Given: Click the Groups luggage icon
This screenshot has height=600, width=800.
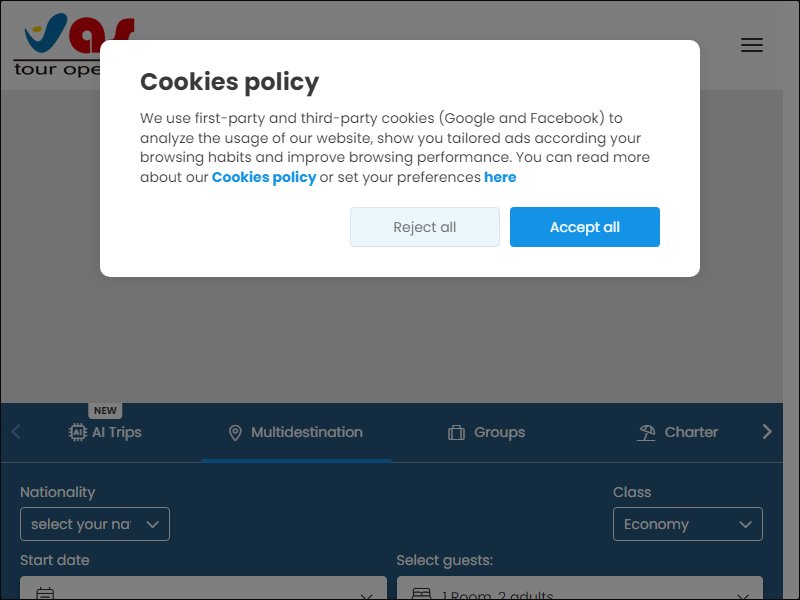Looking at the screenshot, I should 456,433.
